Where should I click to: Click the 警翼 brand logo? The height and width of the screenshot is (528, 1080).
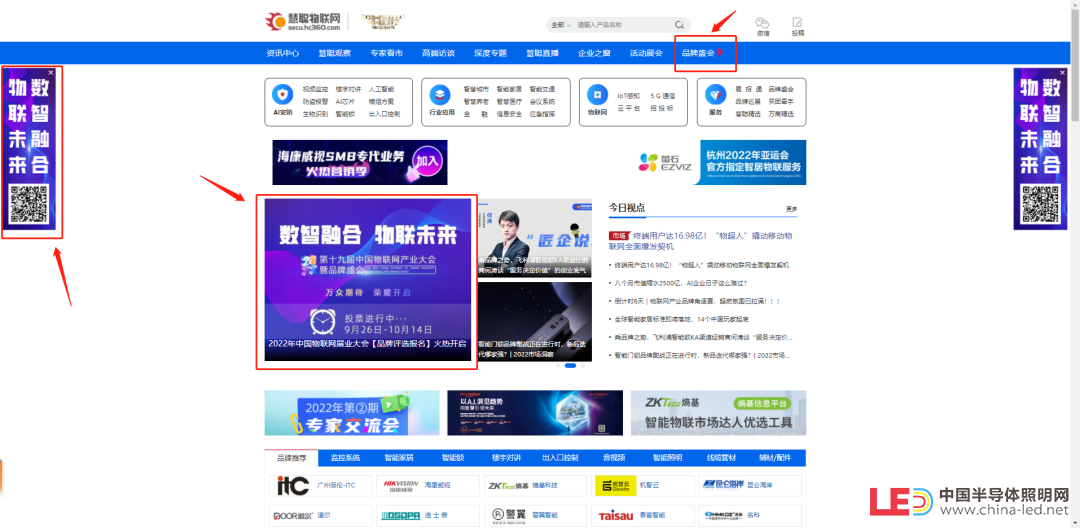coord(507,515)
